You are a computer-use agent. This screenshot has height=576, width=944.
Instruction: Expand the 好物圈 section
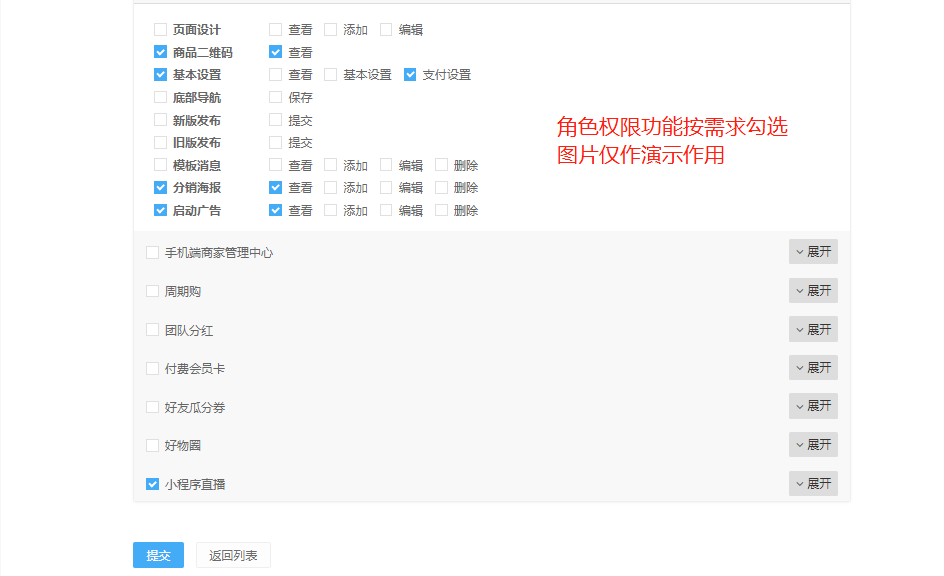(x=813, y=445)
